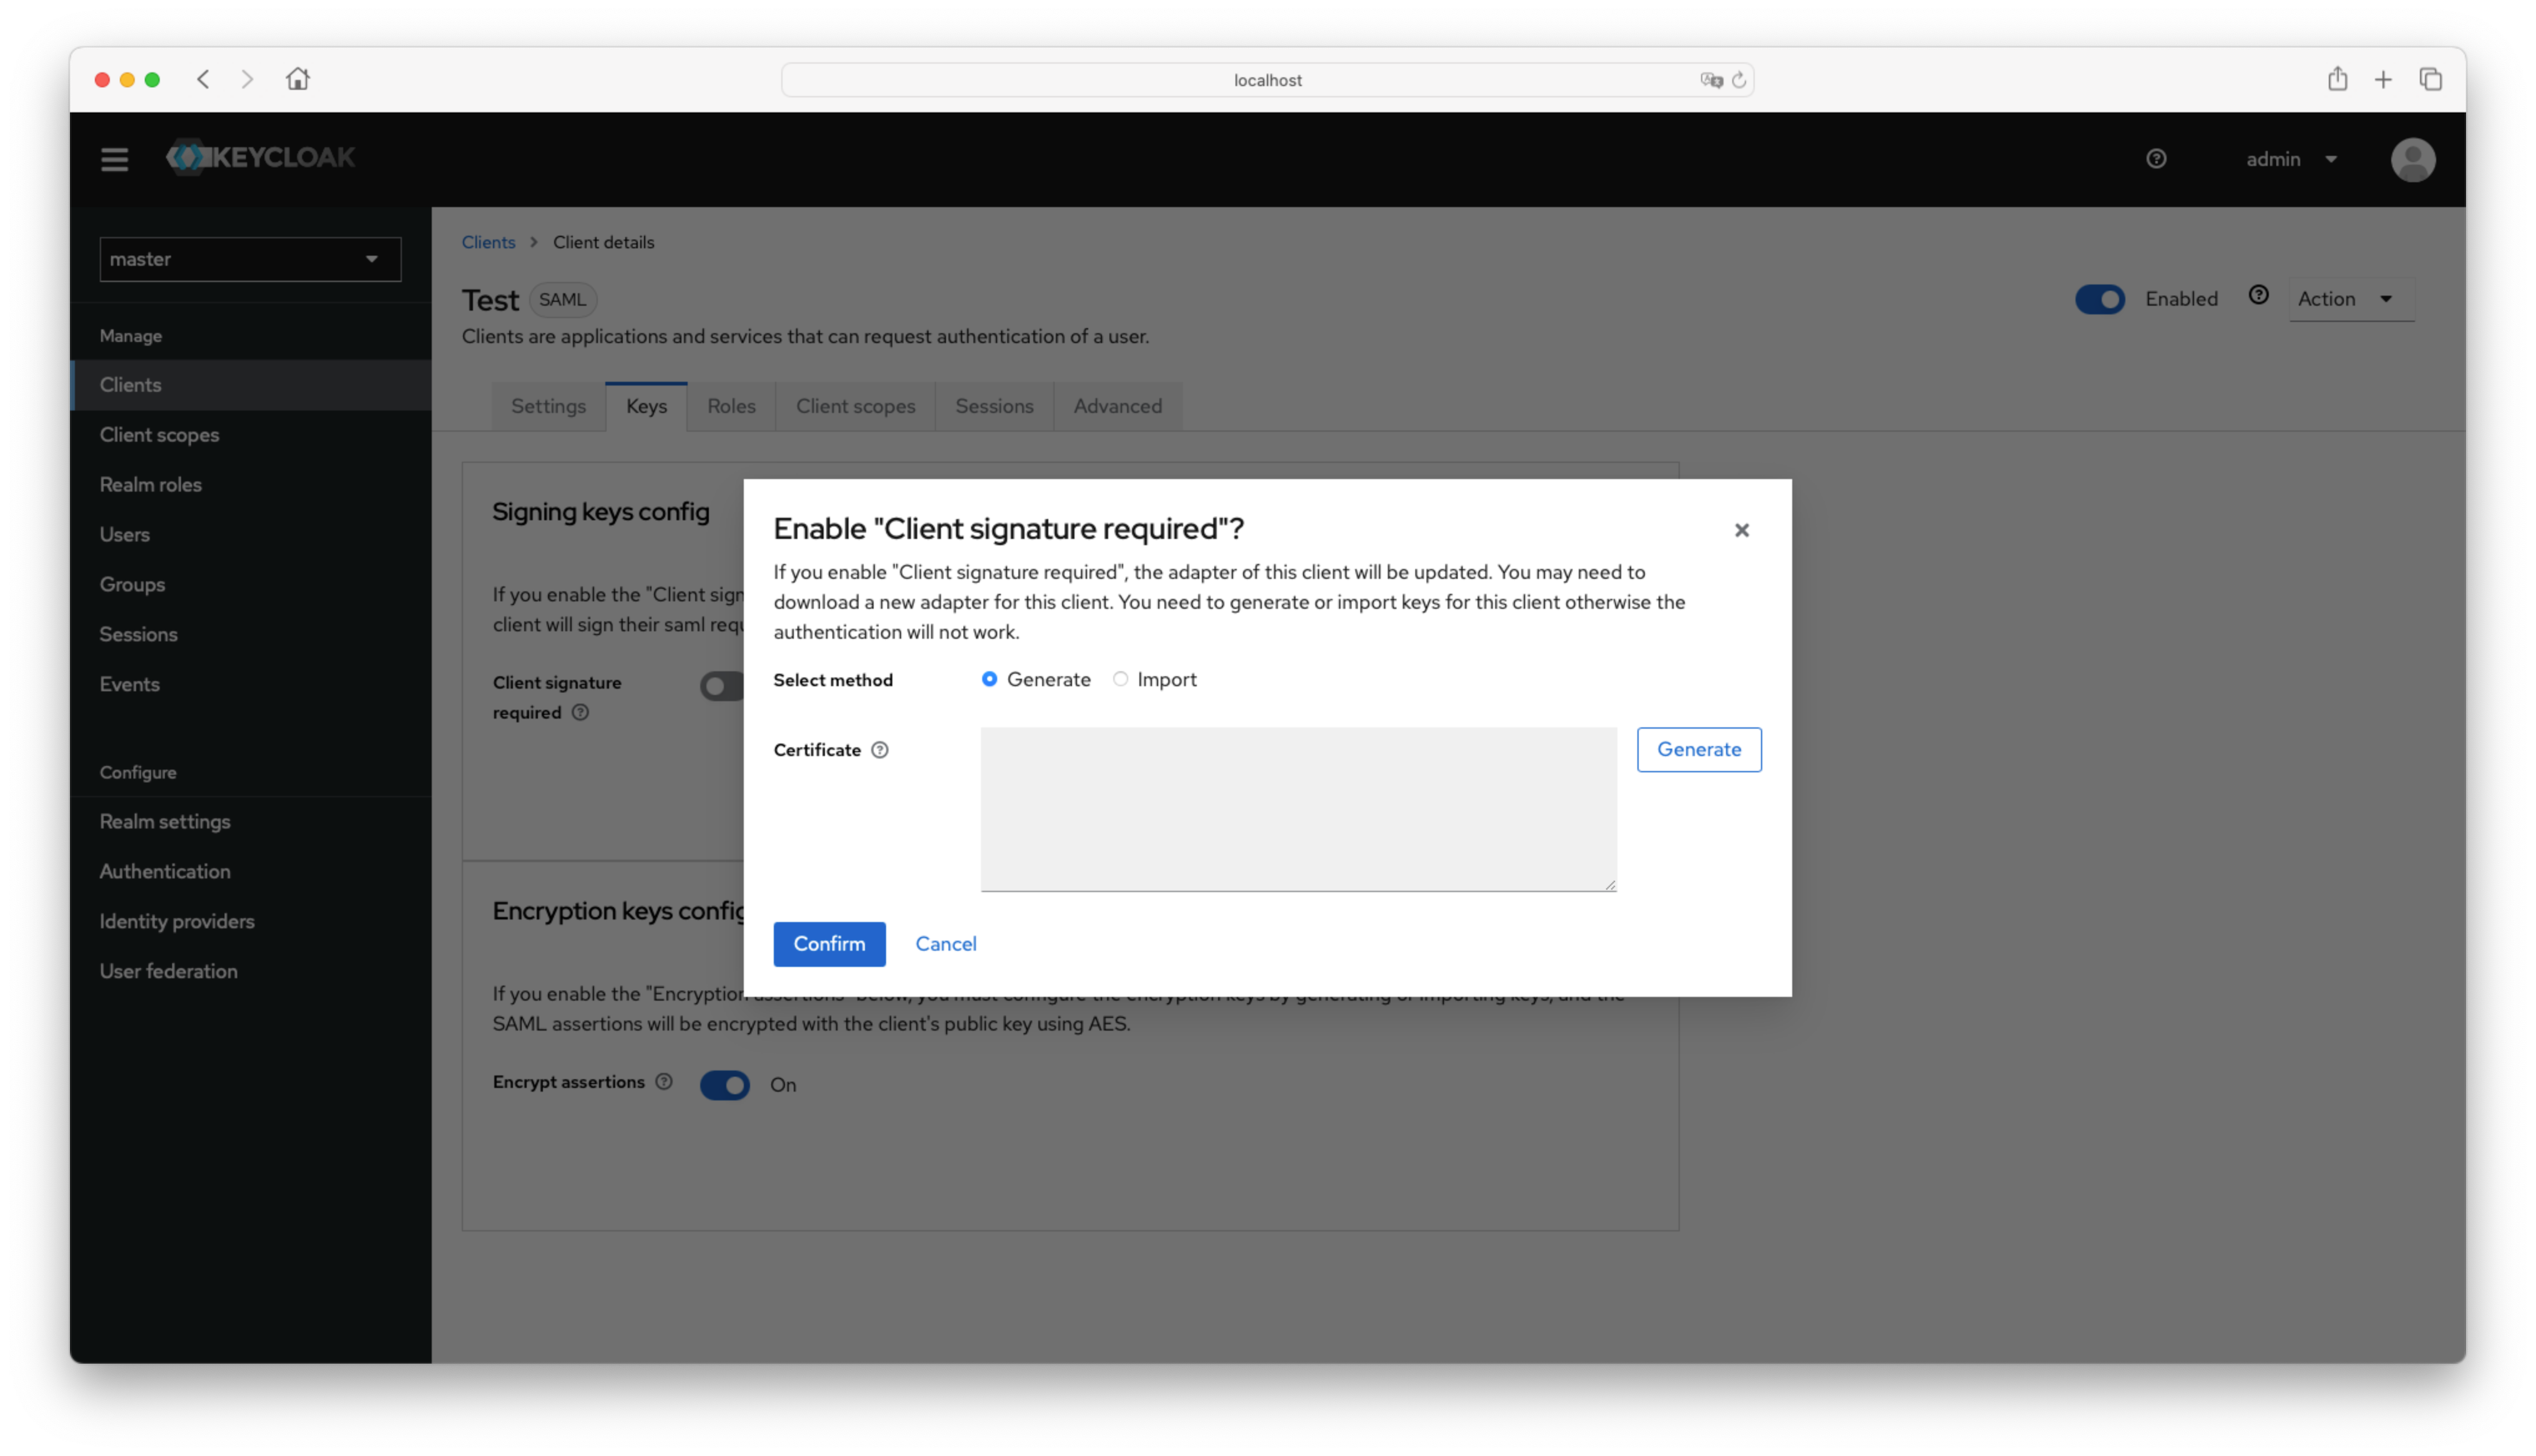Open Identity providers in the sidebar
2536x1456 pixels.
pyautogui.click(x=250, y=922)
